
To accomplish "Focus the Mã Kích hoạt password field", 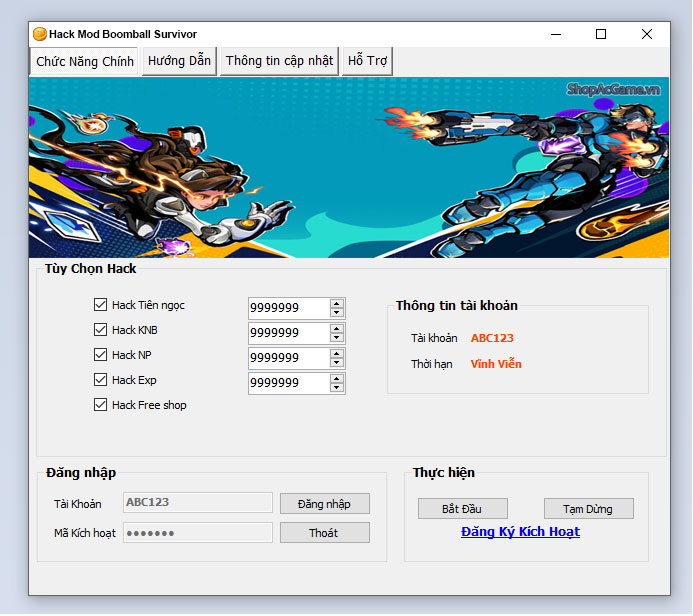I will click(198, 532).
